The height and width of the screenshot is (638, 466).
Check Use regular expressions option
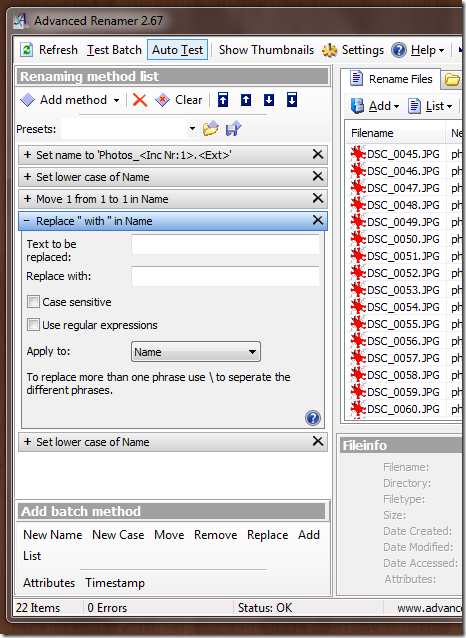coord(33,325)
